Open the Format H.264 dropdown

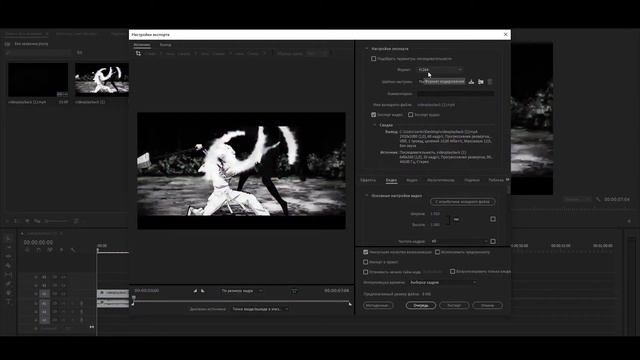point(440,70)
